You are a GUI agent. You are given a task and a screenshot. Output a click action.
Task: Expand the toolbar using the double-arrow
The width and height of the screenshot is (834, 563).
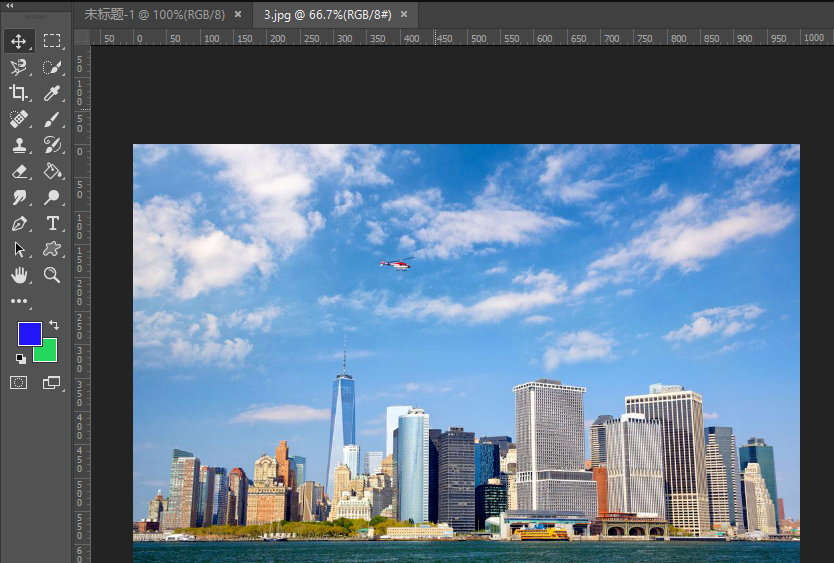click(x=10, y=5)
